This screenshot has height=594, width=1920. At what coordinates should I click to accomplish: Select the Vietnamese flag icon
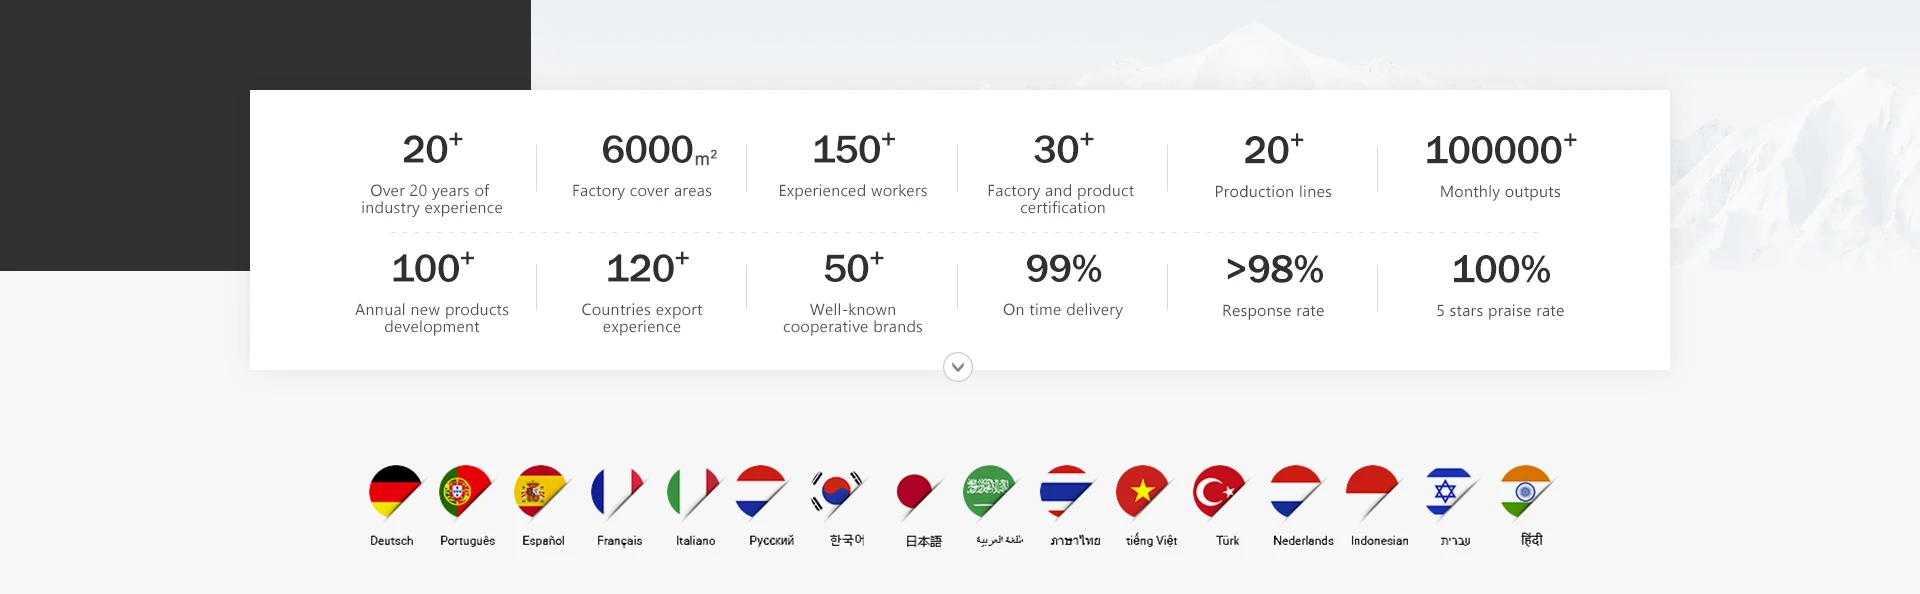click(x=1142, y=491)
